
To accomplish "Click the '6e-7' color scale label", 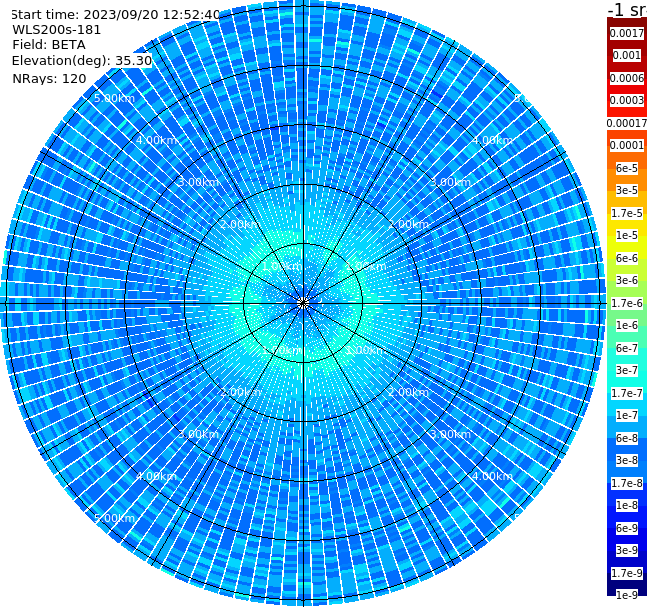I will pyautogui.click(x=627, y=348).
